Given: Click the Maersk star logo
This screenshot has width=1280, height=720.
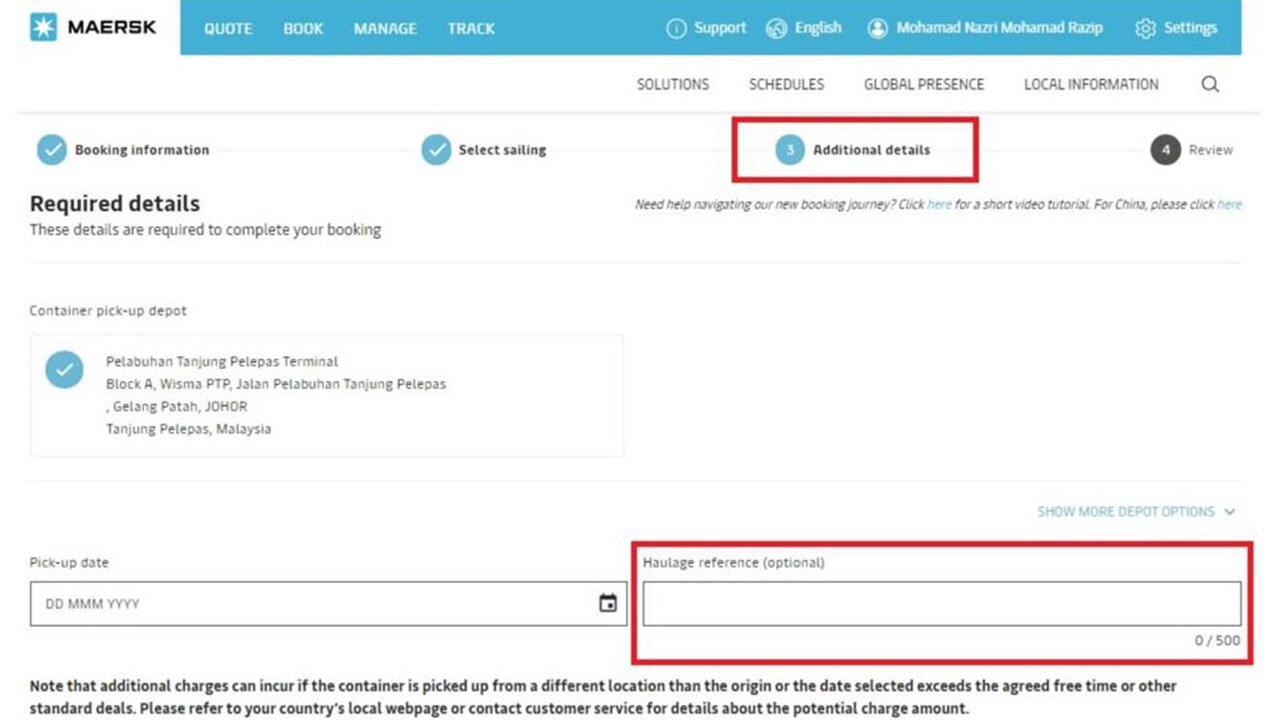Looking at the screenshot, I should click(x=43, y=27).
